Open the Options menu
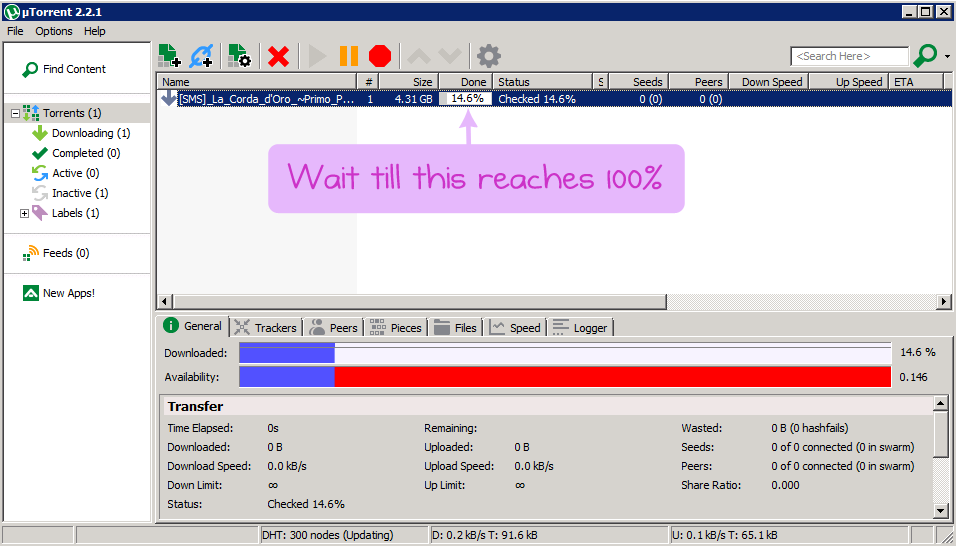 [54, 31]
